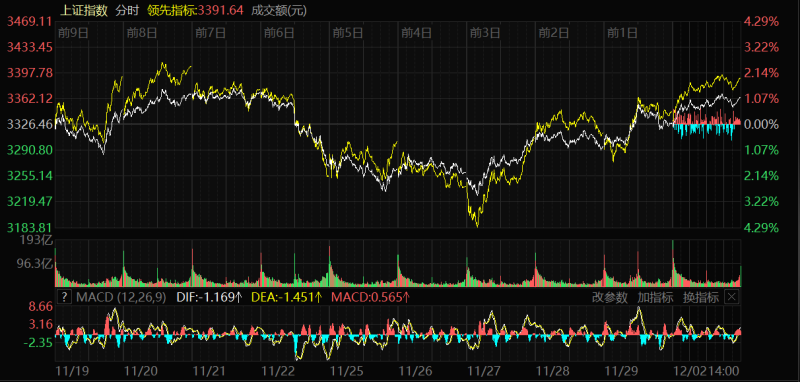Image resolution: width=800 pixels, height=382 pixels.
Task: Click the 3219.47 price axis label
Action: (30, 201)
